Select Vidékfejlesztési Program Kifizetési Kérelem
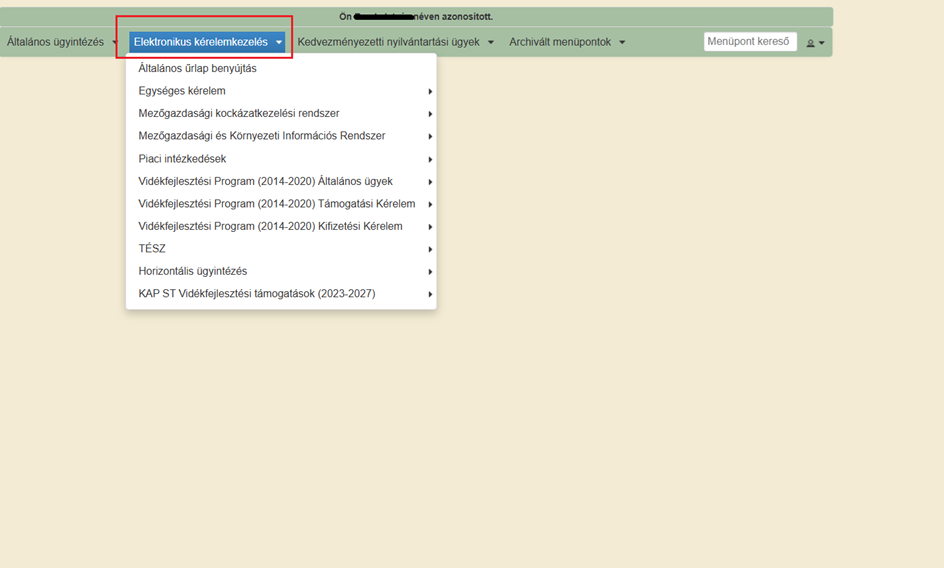Image resolution: width=944 pixels, height=568 pixels. click(281, 226)
